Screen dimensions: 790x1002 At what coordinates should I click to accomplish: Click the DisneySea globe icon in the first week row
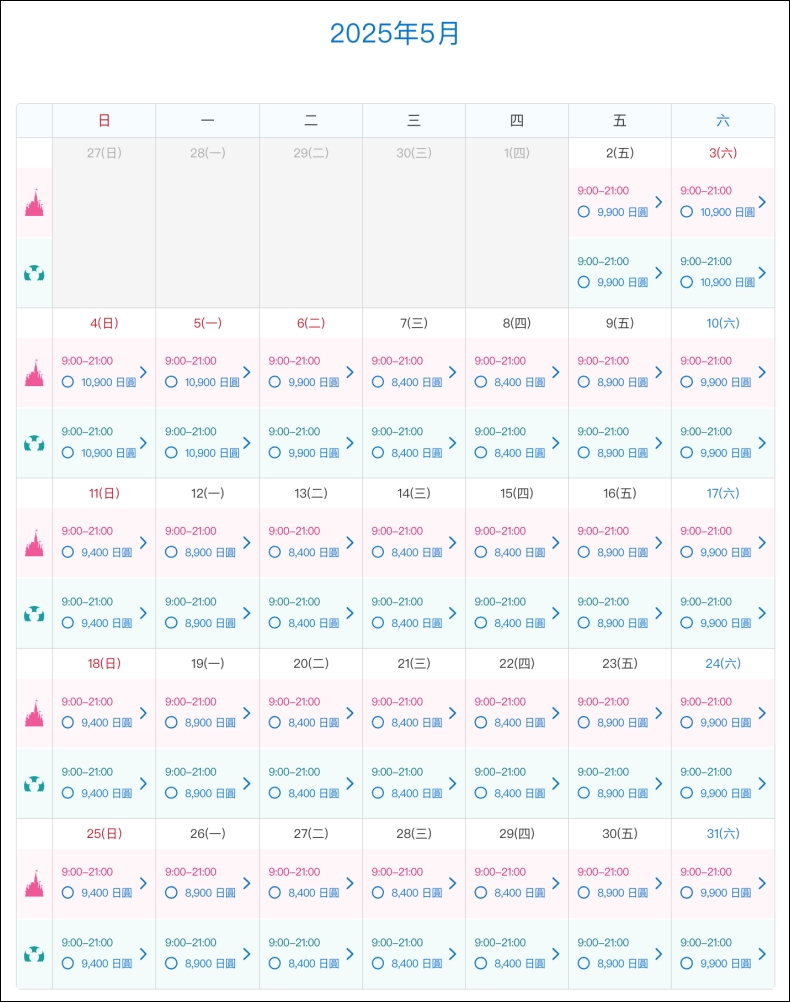point(34,274)
